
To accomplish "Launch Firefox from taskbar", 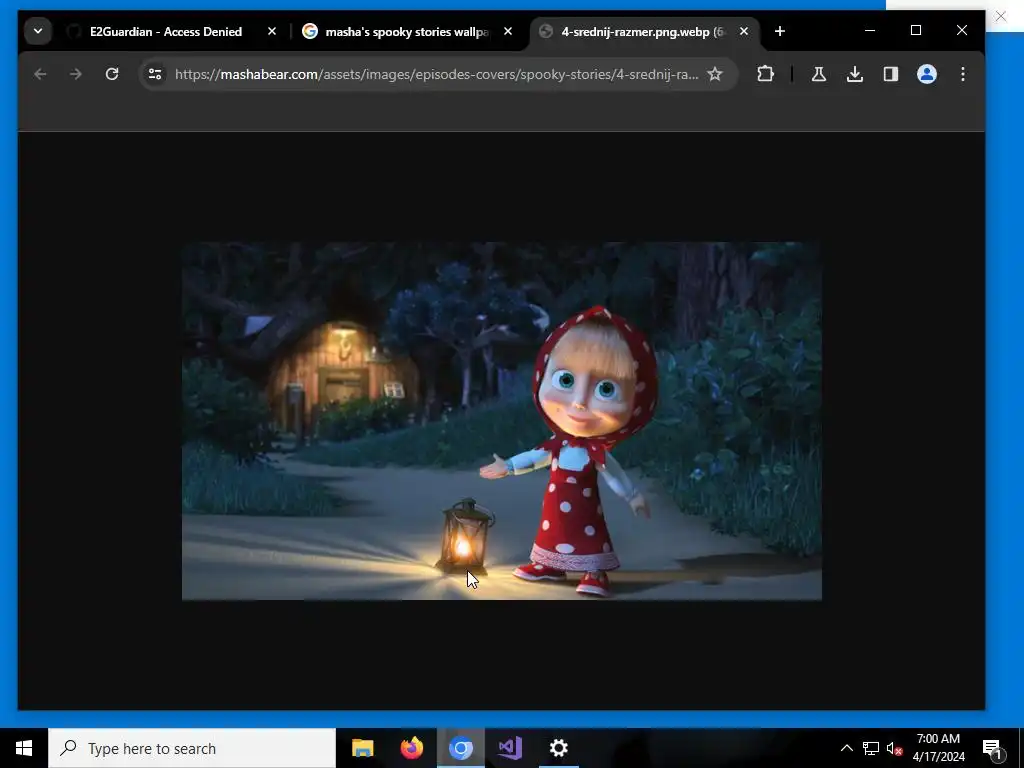I will pyautogui.click(x=411, y=748).
